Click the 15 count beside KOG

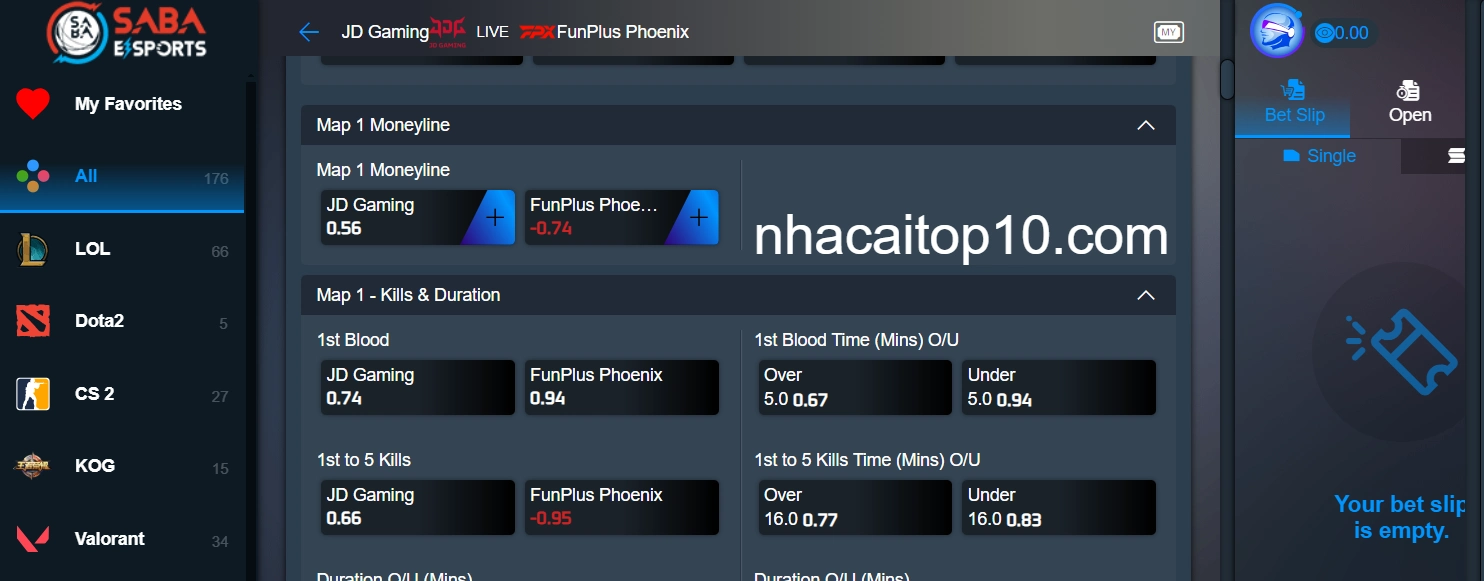220,469
